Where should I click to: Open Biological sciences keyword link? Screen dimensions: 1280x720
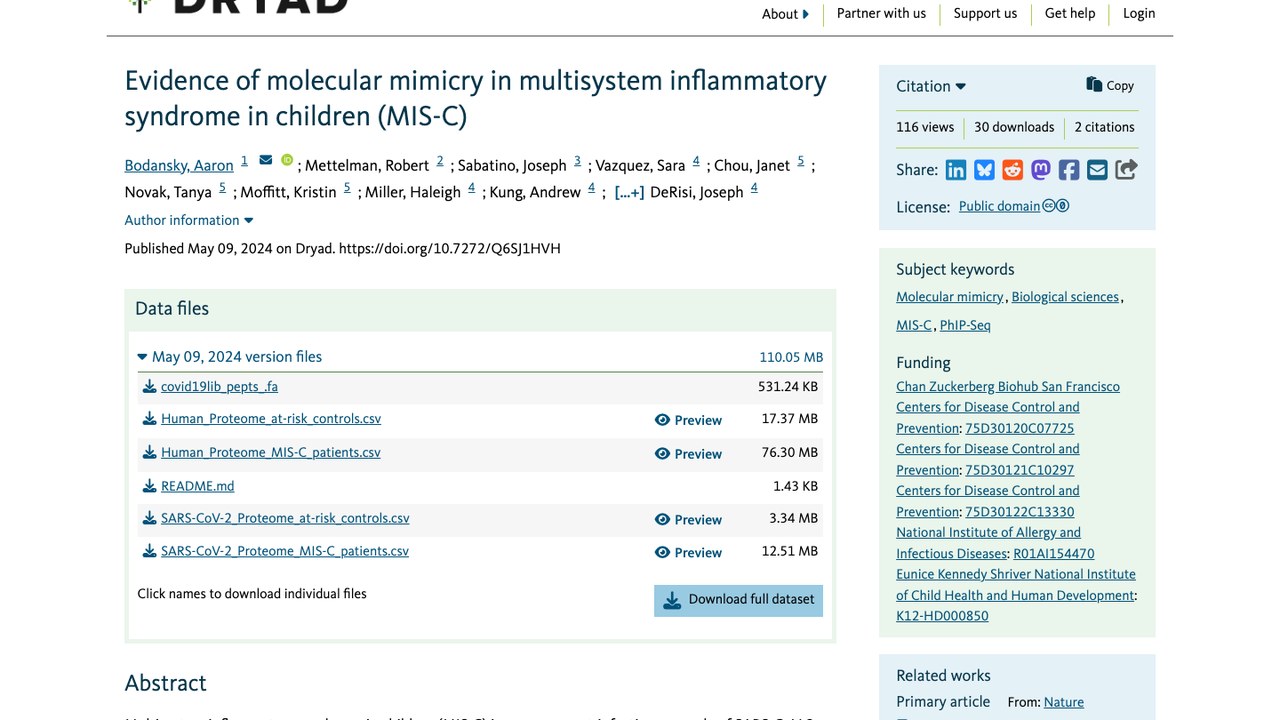1065,297
